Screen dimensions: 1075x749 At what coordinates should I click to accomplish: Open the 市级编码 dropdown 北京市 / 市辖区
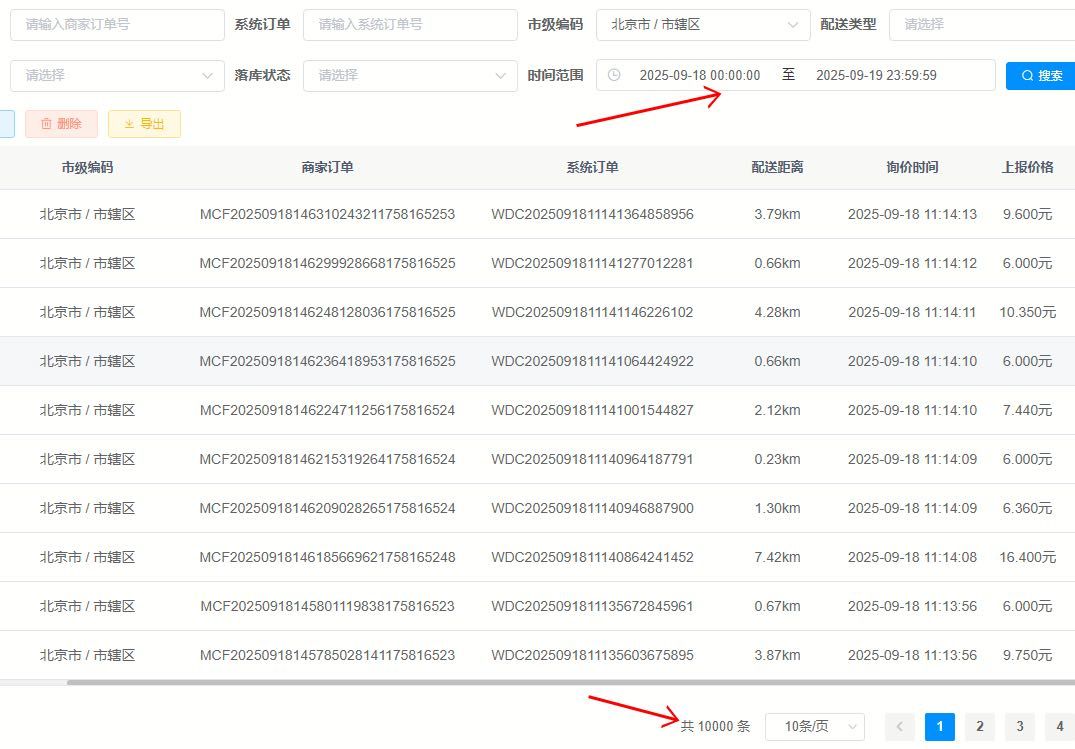[703, 25]
